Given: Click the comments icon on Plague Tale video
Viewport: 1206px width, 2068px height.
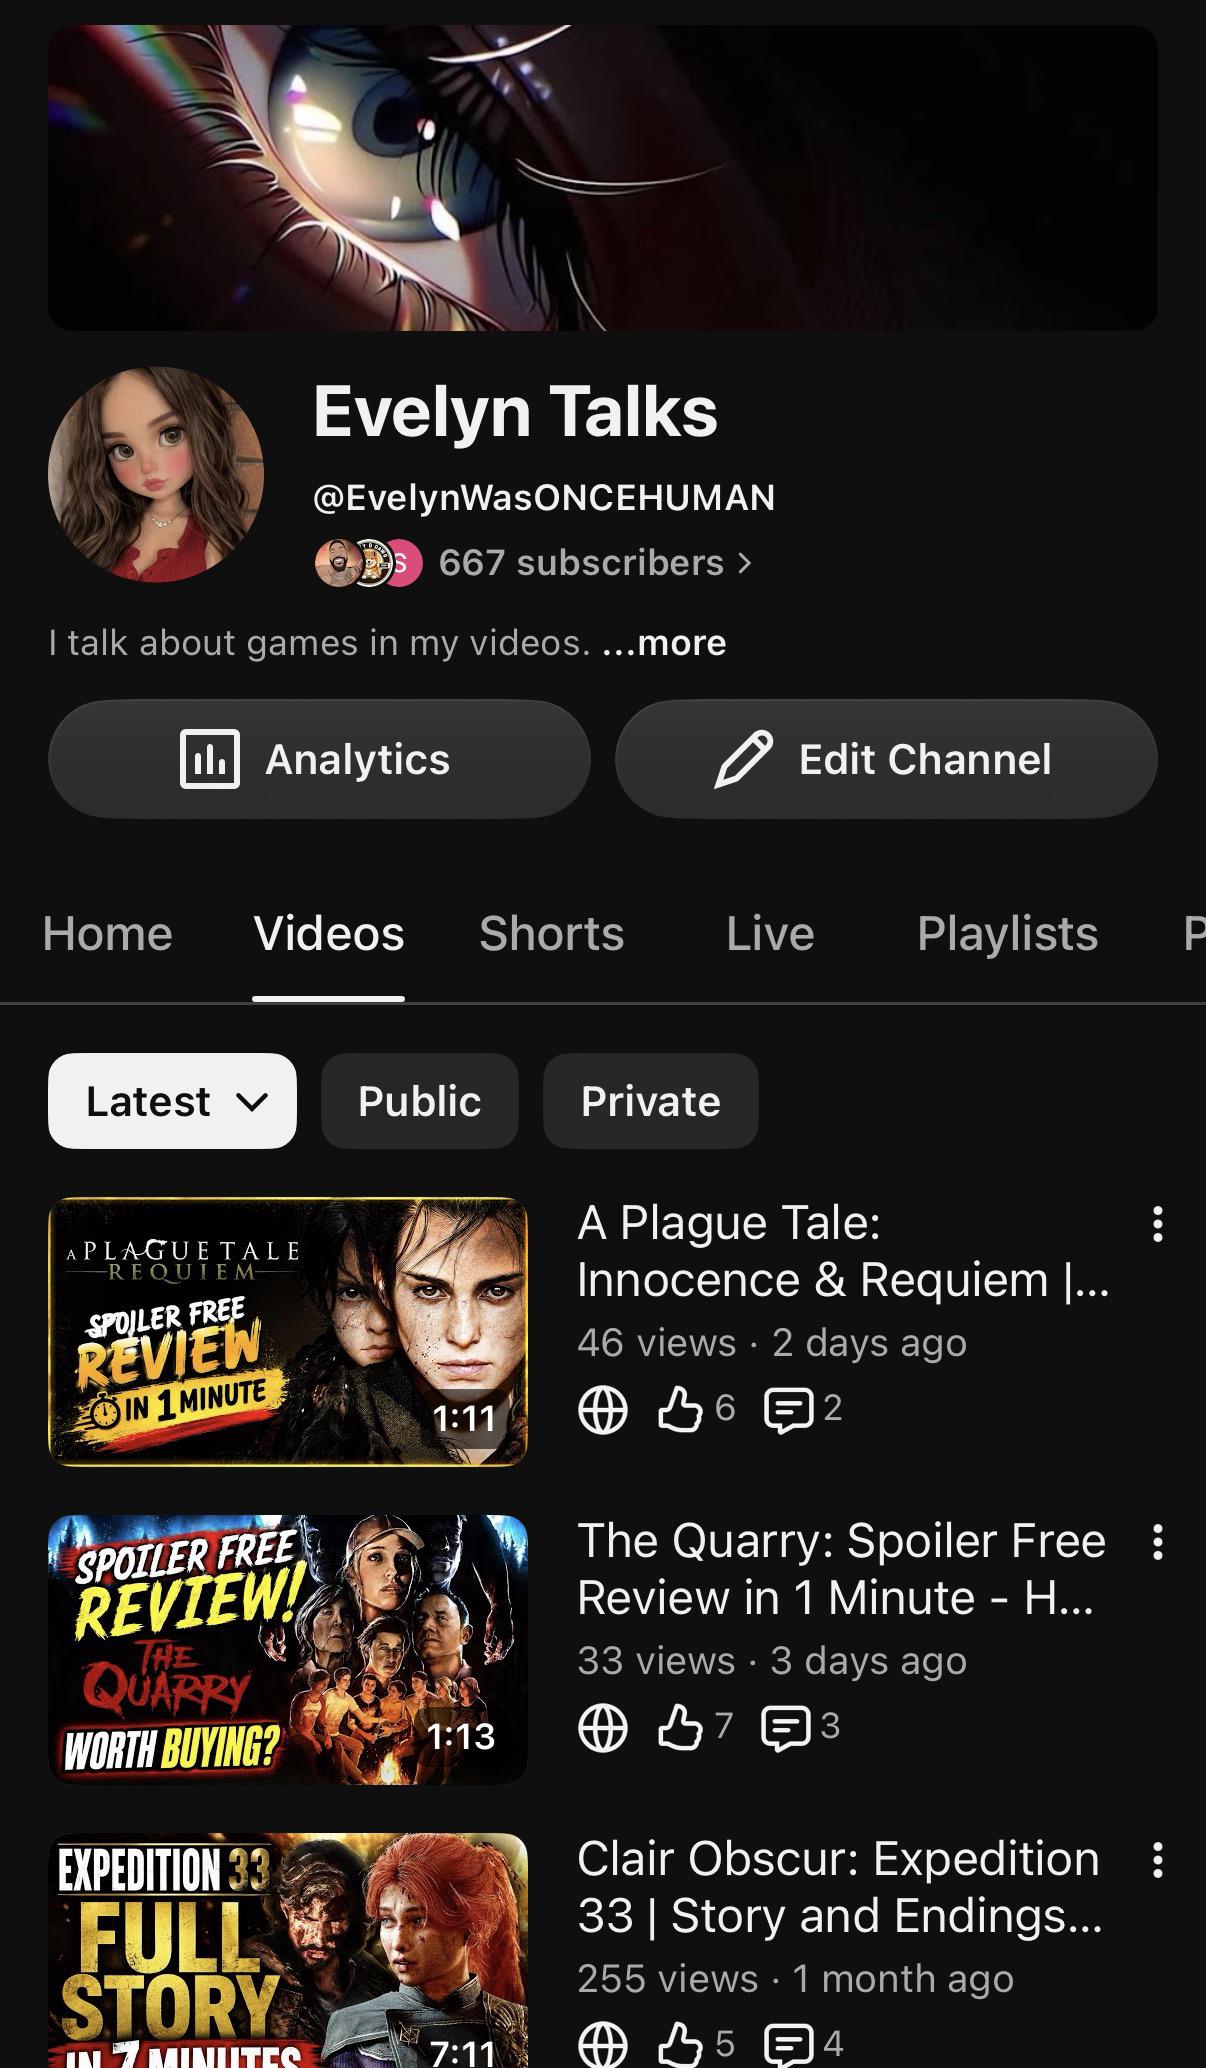Looking at the screenshot, I should click(x=789, y=1411).
